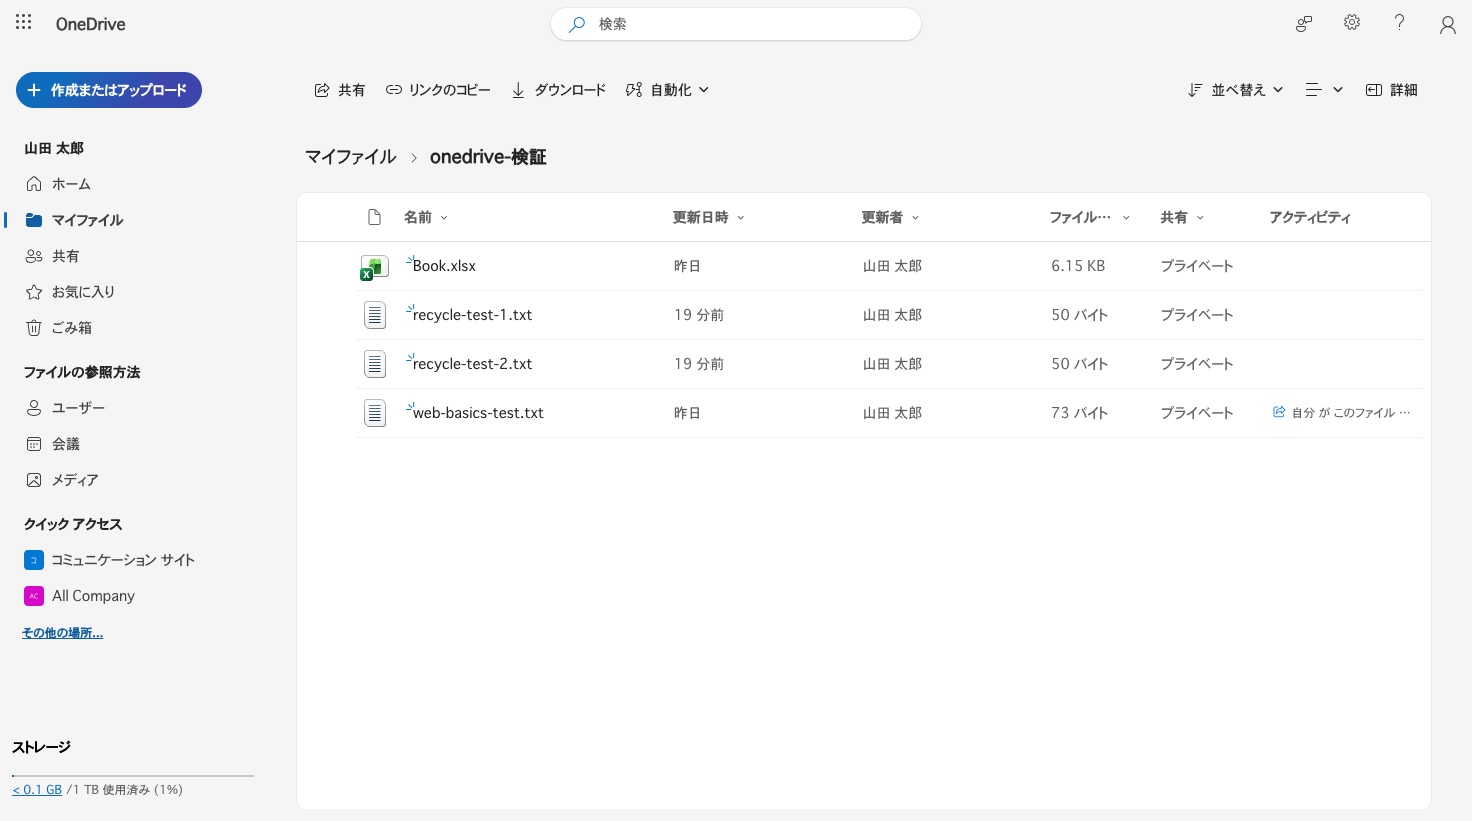Expand the 名前 column header menu
Image resolution: width=1472 pixels, height=821 pixels.
tap(426, 217)
